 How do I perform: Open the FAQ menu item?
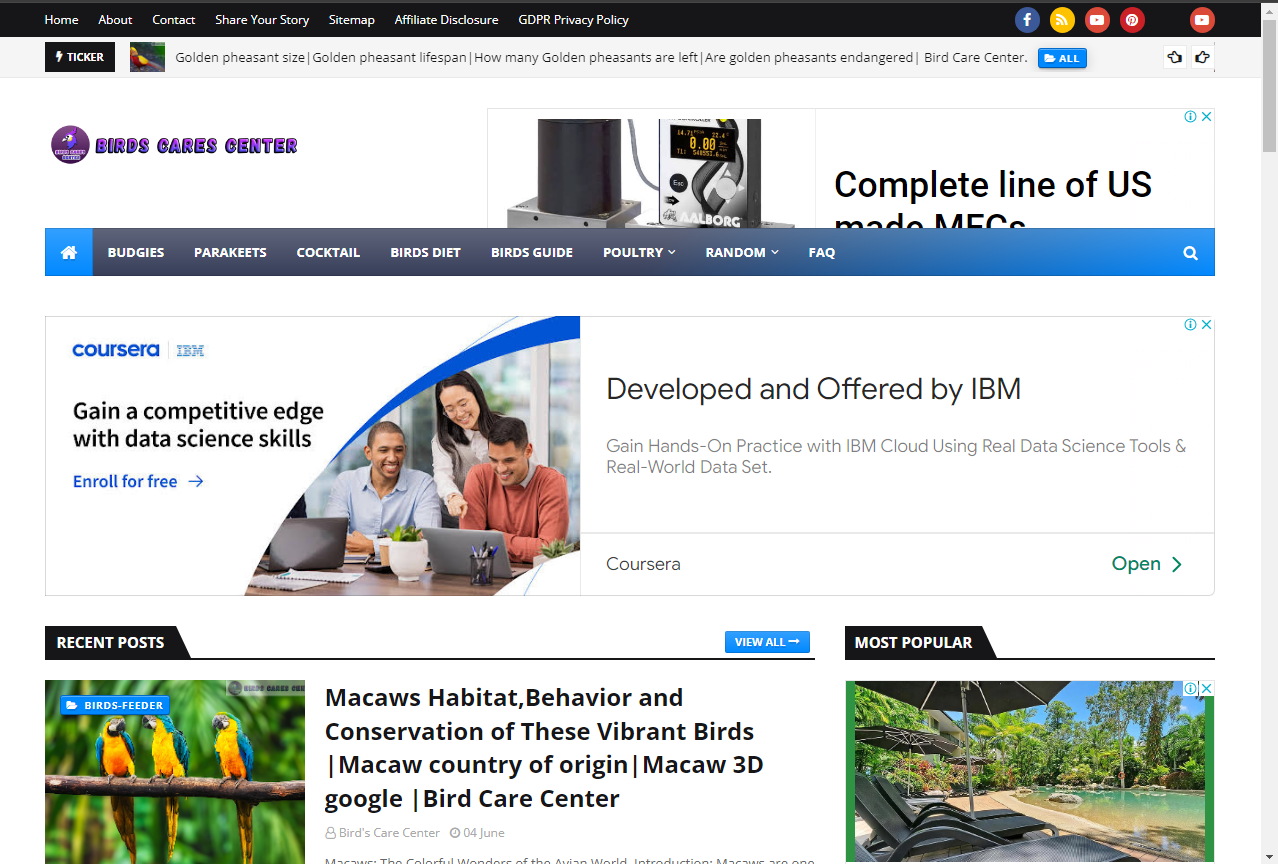822,252
